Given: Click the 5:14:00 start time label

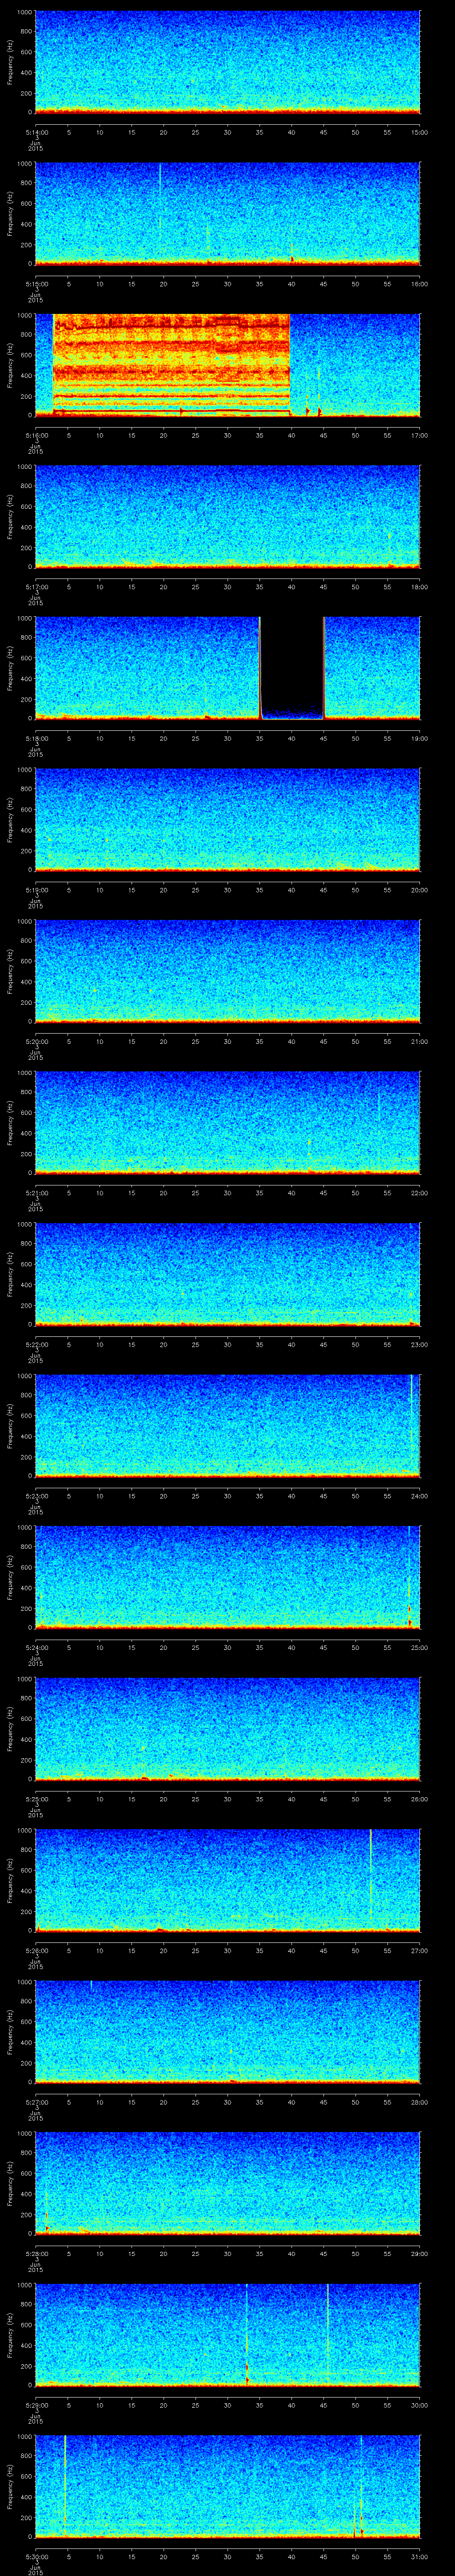Looking at the screenshot, I should point(37,132).
